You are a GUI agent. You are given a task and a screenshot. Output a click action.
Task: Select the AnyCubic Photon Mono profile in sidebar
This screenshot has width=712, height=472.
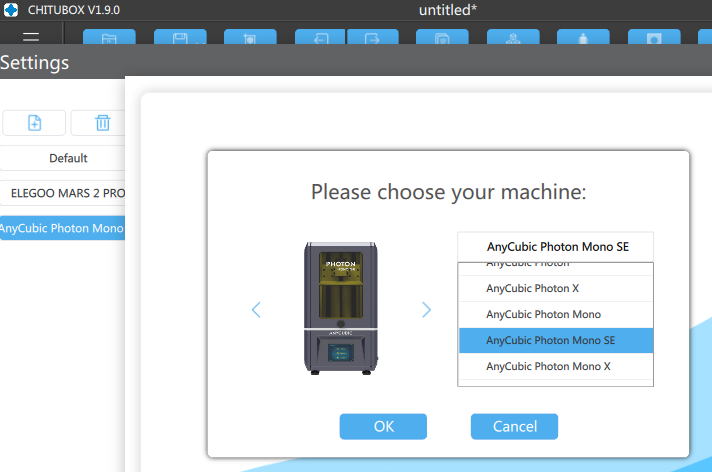pos(63,228)
